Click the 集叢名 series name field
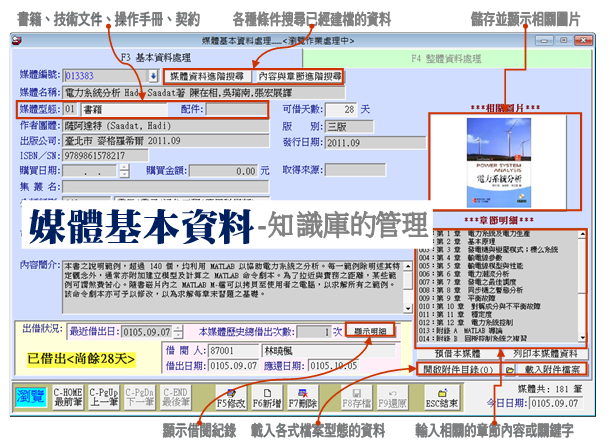This screenshot has width=610, height=444. [x=166, y=186]
